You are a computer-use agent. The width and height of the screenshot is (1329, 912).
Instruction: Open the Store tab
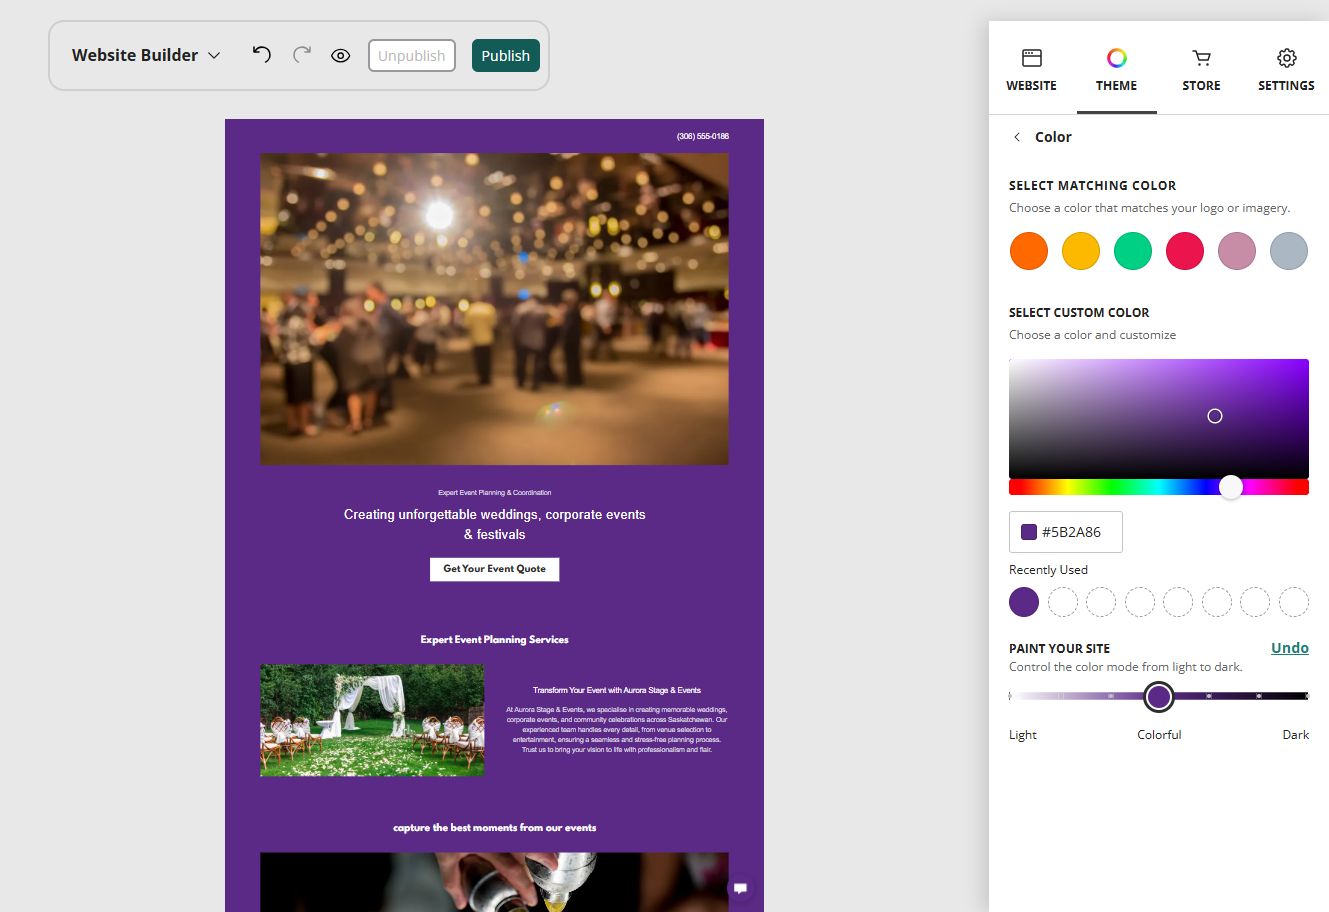point(1201,70)
